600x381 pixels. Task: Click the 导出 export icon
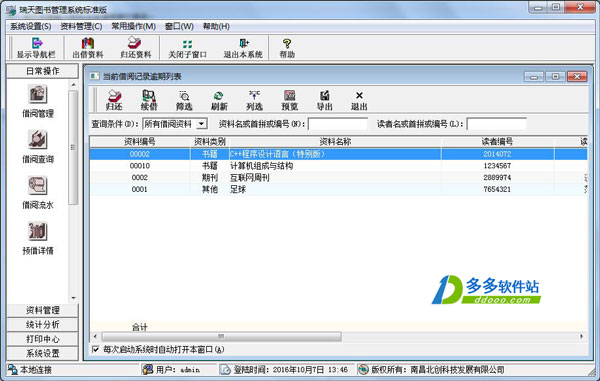click(324, 96)
